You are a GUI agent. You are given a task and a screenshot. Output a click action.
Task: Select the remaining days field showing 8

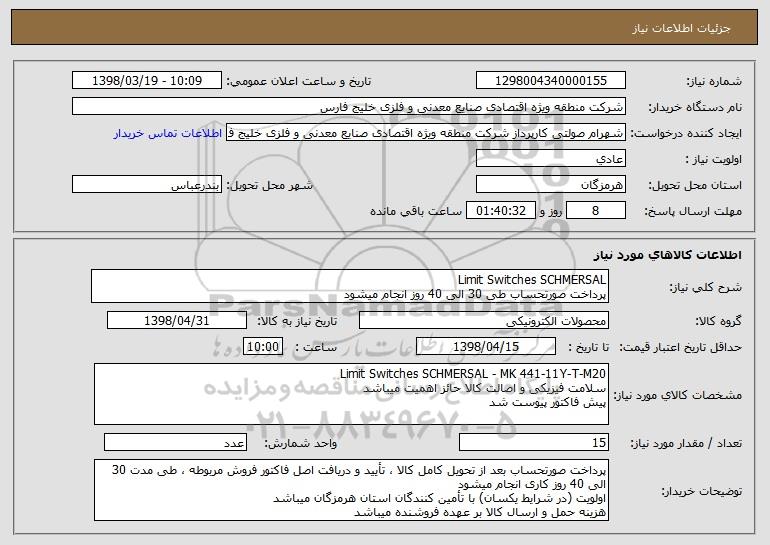coord(596,210)
